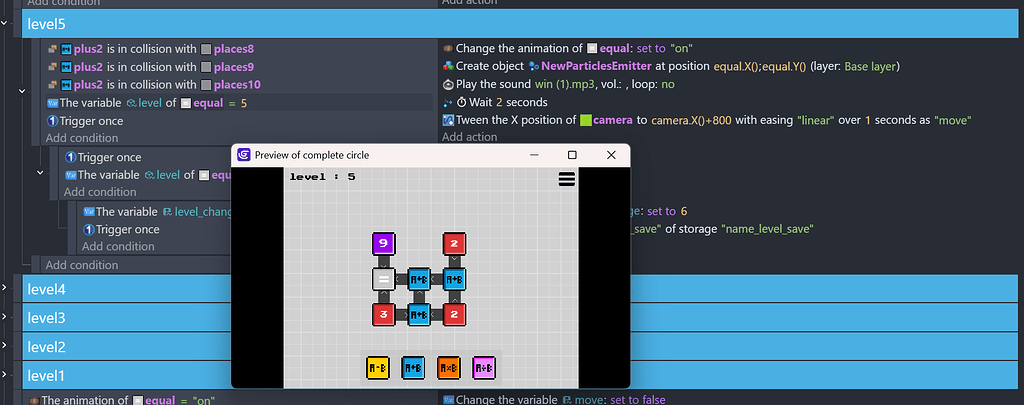Minimize the Preview of complete circle window
This screenshot has height=405, width=1024.
[x=534, y=155]
